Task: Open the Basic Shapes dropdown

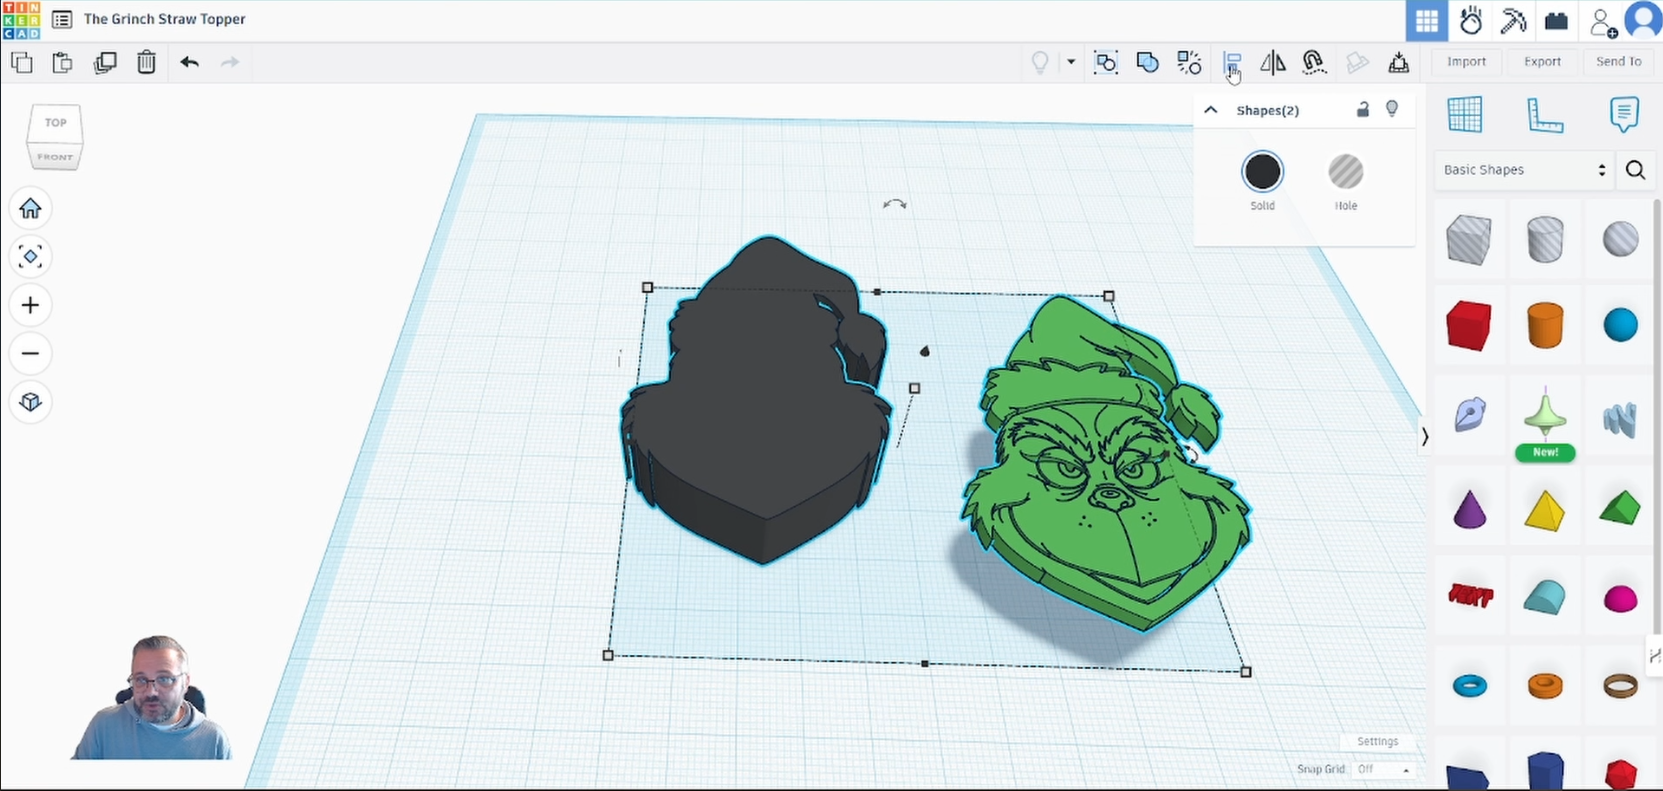Action: [1523, 170]
